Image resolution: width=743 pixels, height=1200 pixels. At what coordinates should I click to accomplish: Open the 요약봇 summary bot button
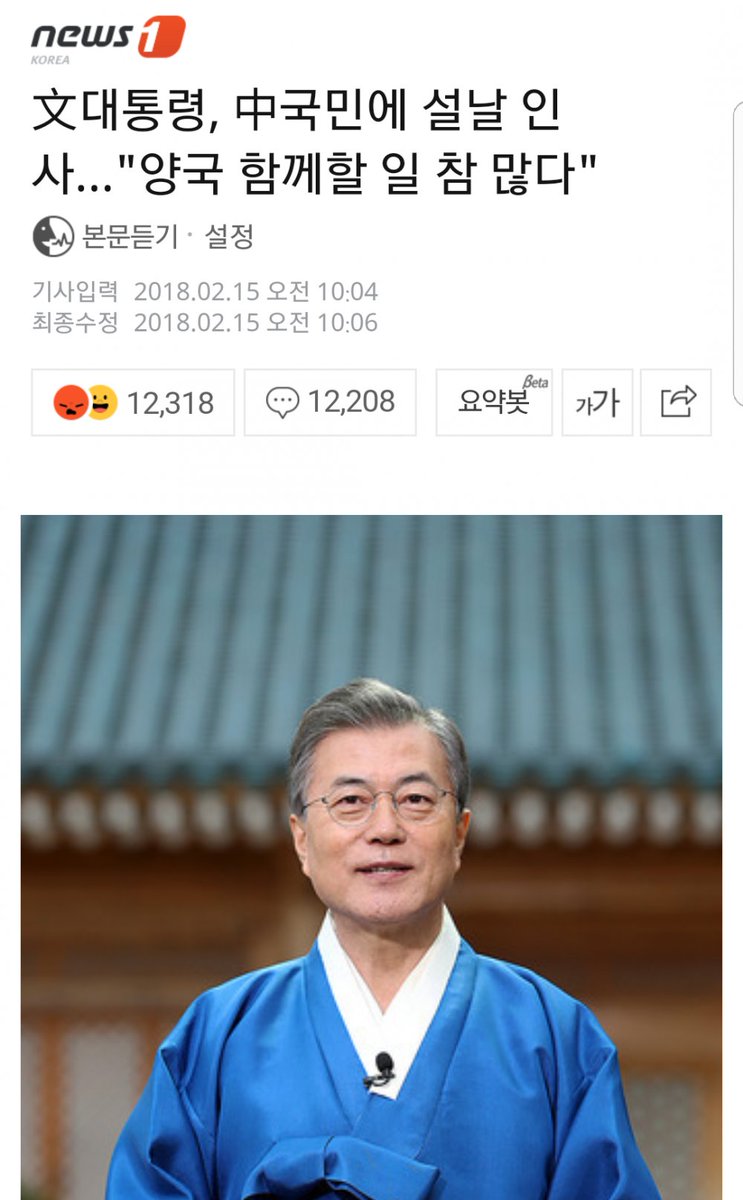tap(494, 402)
